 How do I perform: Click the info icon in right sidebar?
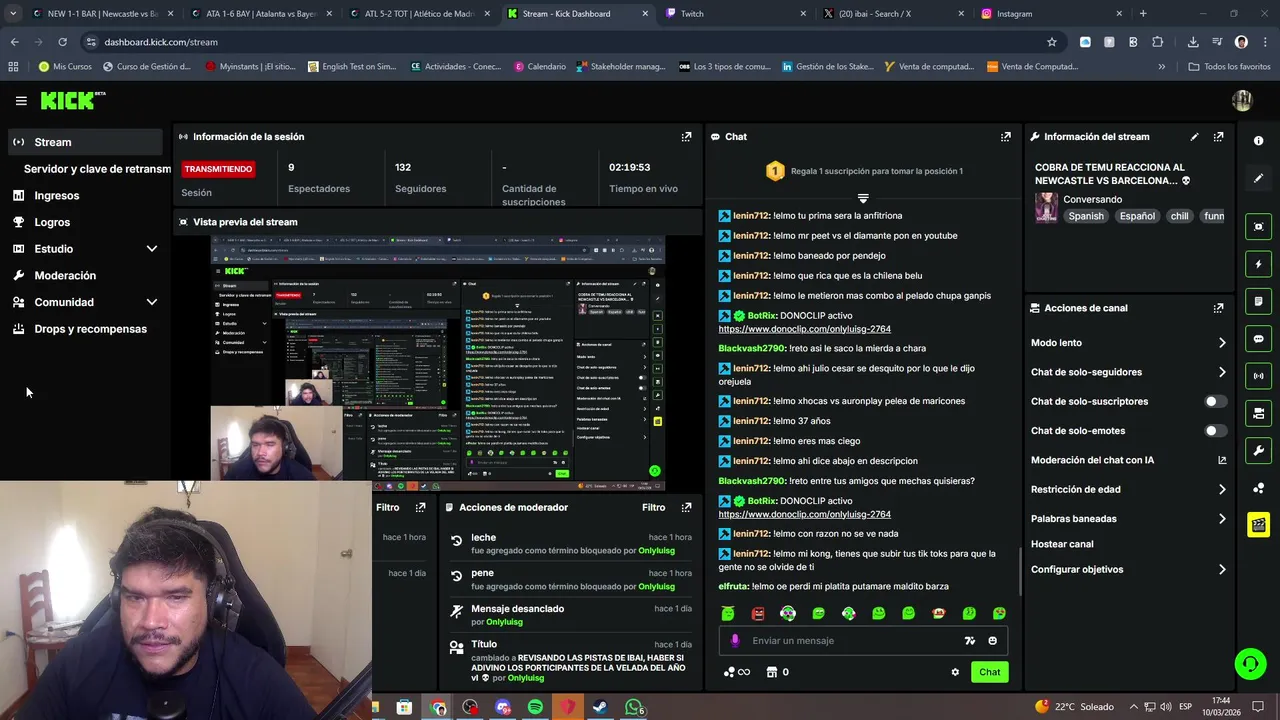click(1258, 141)
